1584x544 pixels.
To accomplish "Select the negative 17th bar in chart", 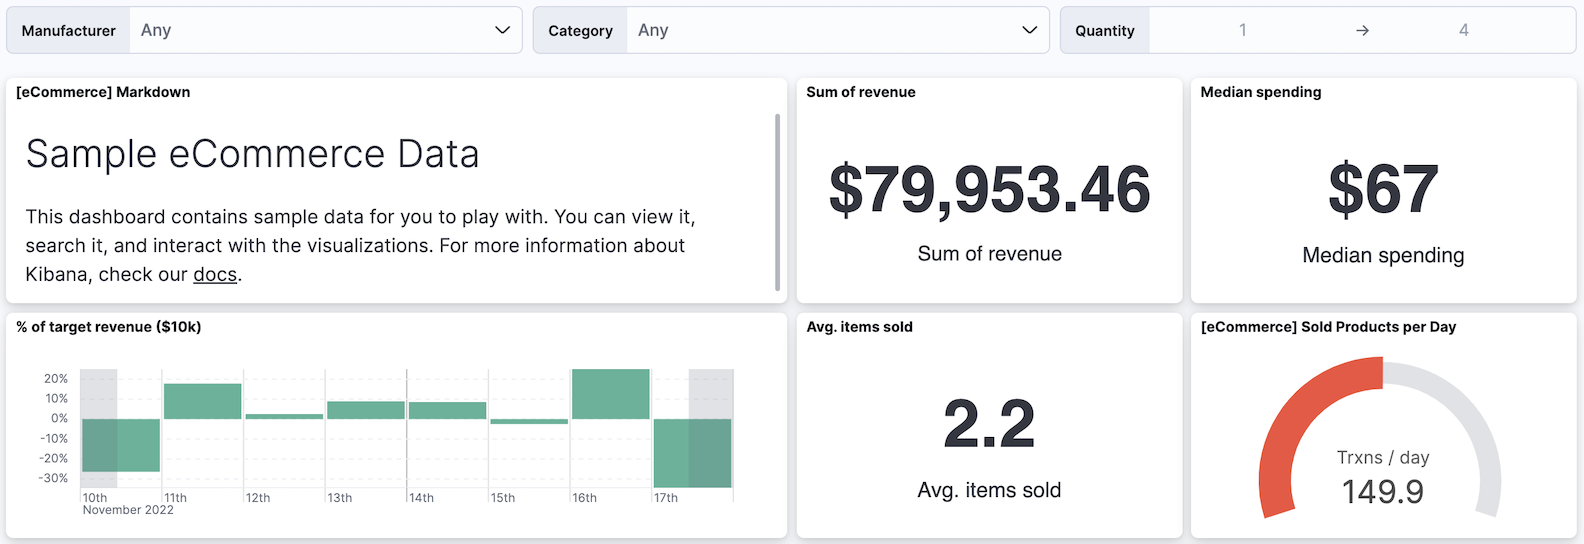I will click(x=692, y=452).
